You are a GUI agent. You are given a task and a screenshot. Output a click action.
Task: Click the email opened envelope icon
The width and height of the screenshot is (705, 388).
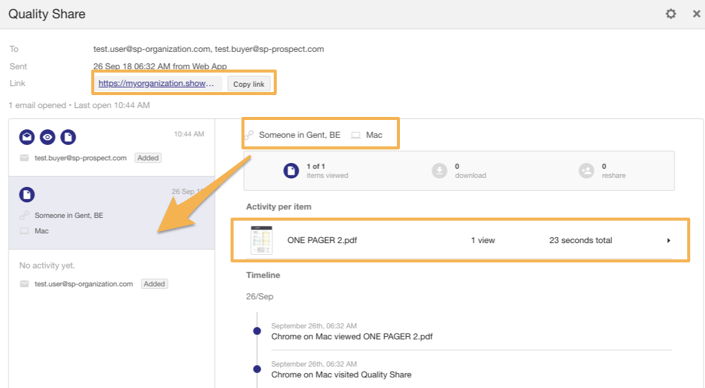(x=27, y=137)
